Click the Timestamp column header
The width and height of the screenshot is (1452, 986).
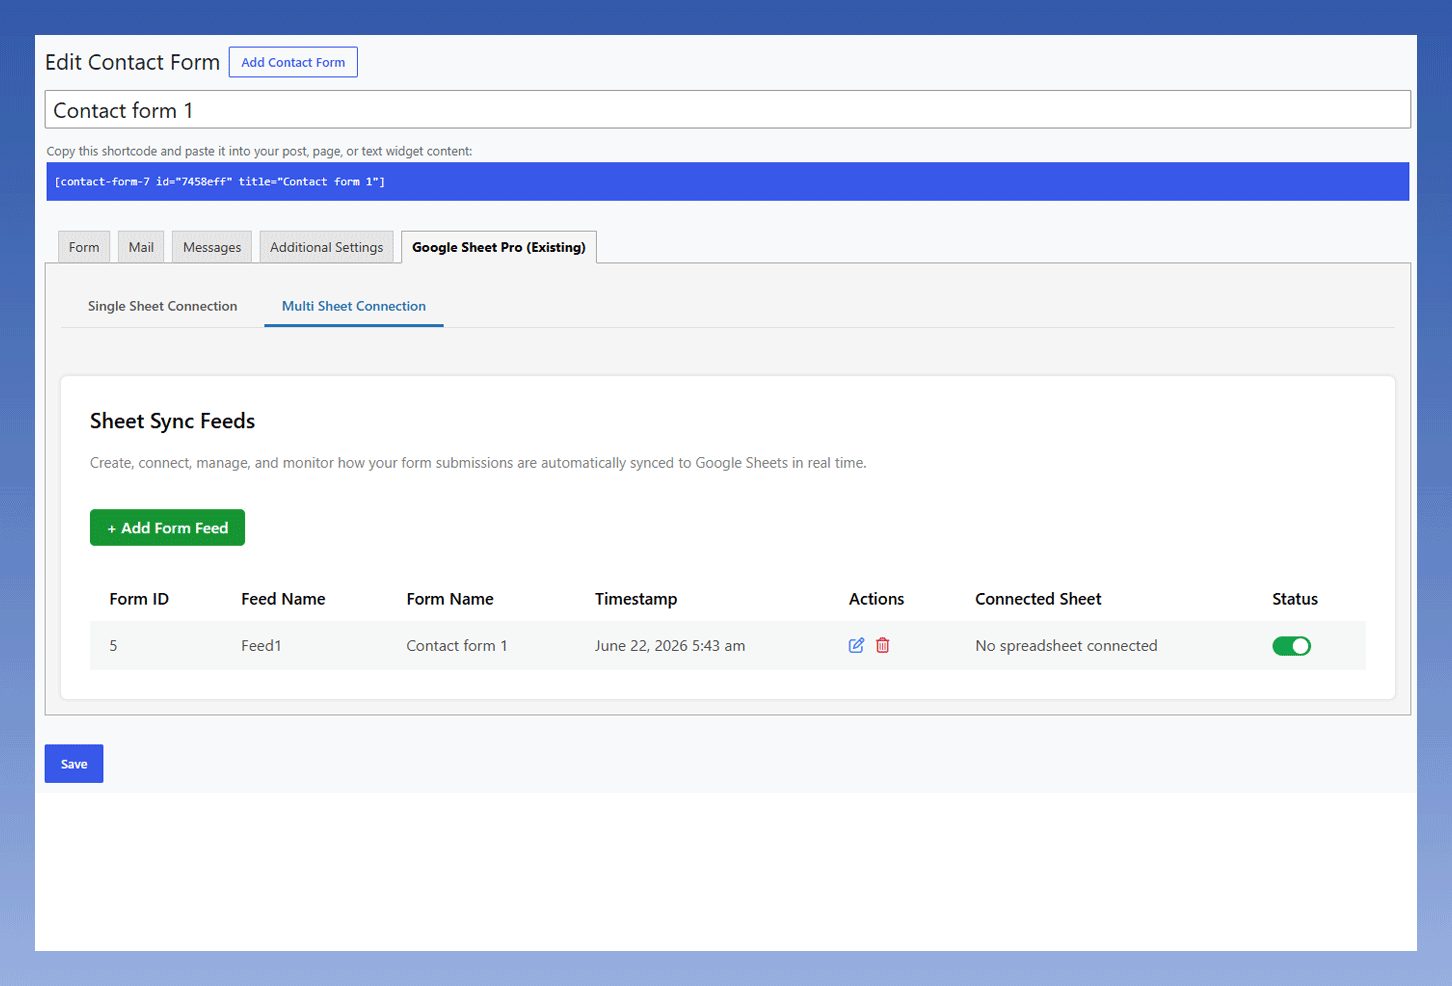point(636,599)
